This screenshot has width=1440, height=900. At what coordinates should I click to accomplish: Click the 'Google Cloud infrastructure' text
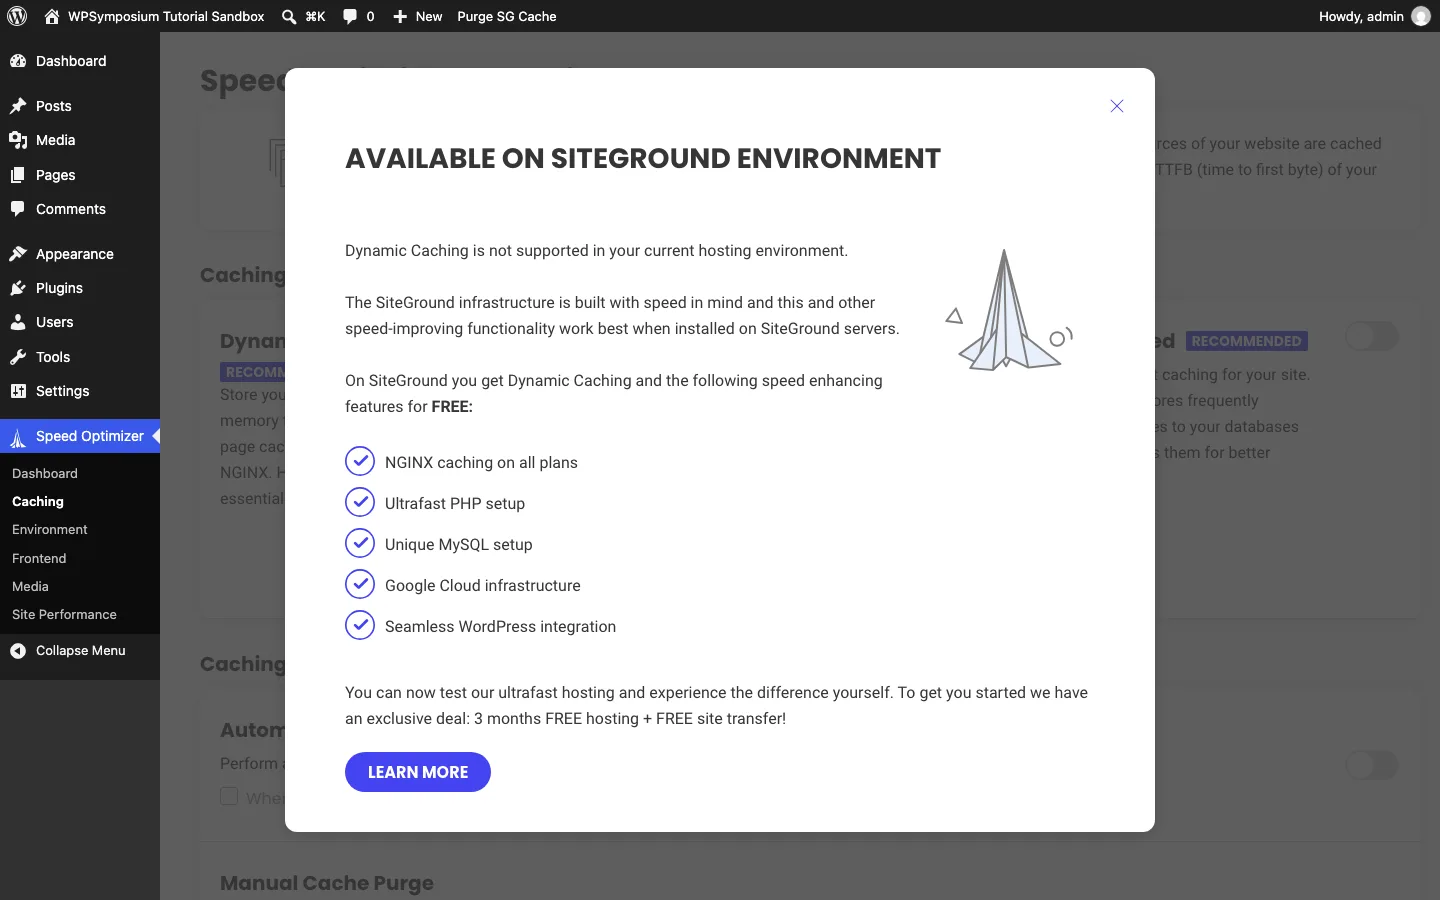click(483, 586)
